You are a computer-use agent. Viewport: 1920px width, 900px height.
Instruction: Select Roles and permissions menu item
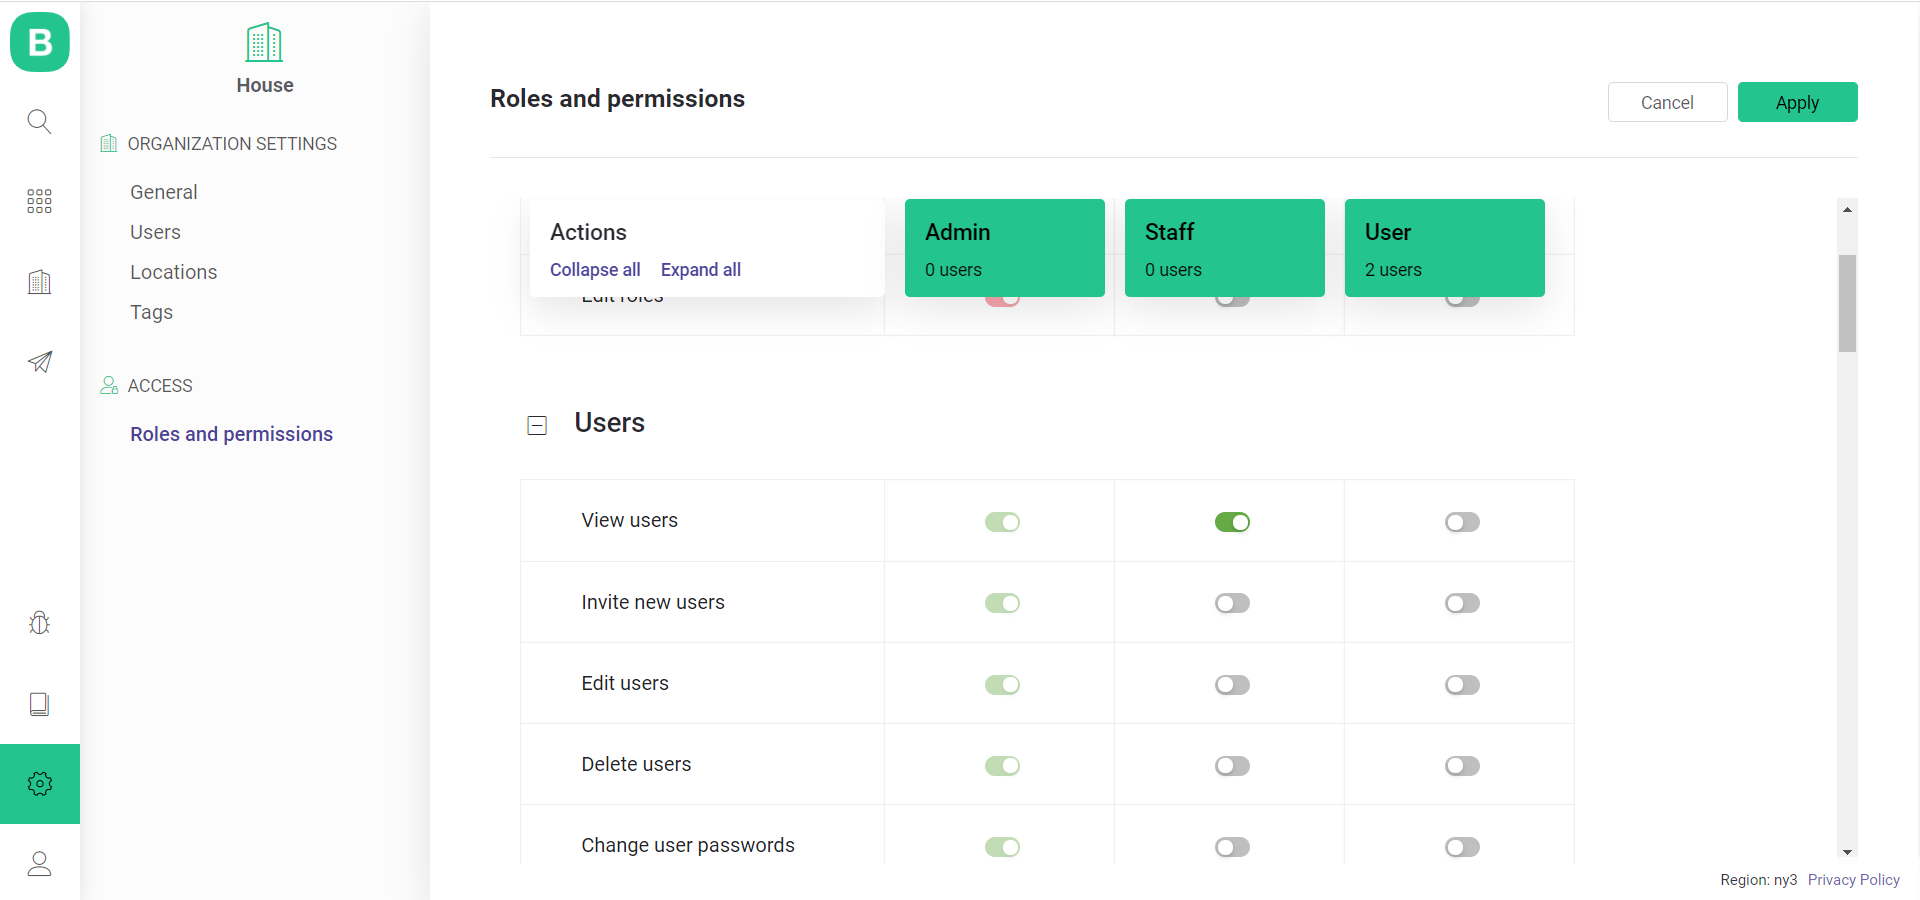(x=232, y=434)
